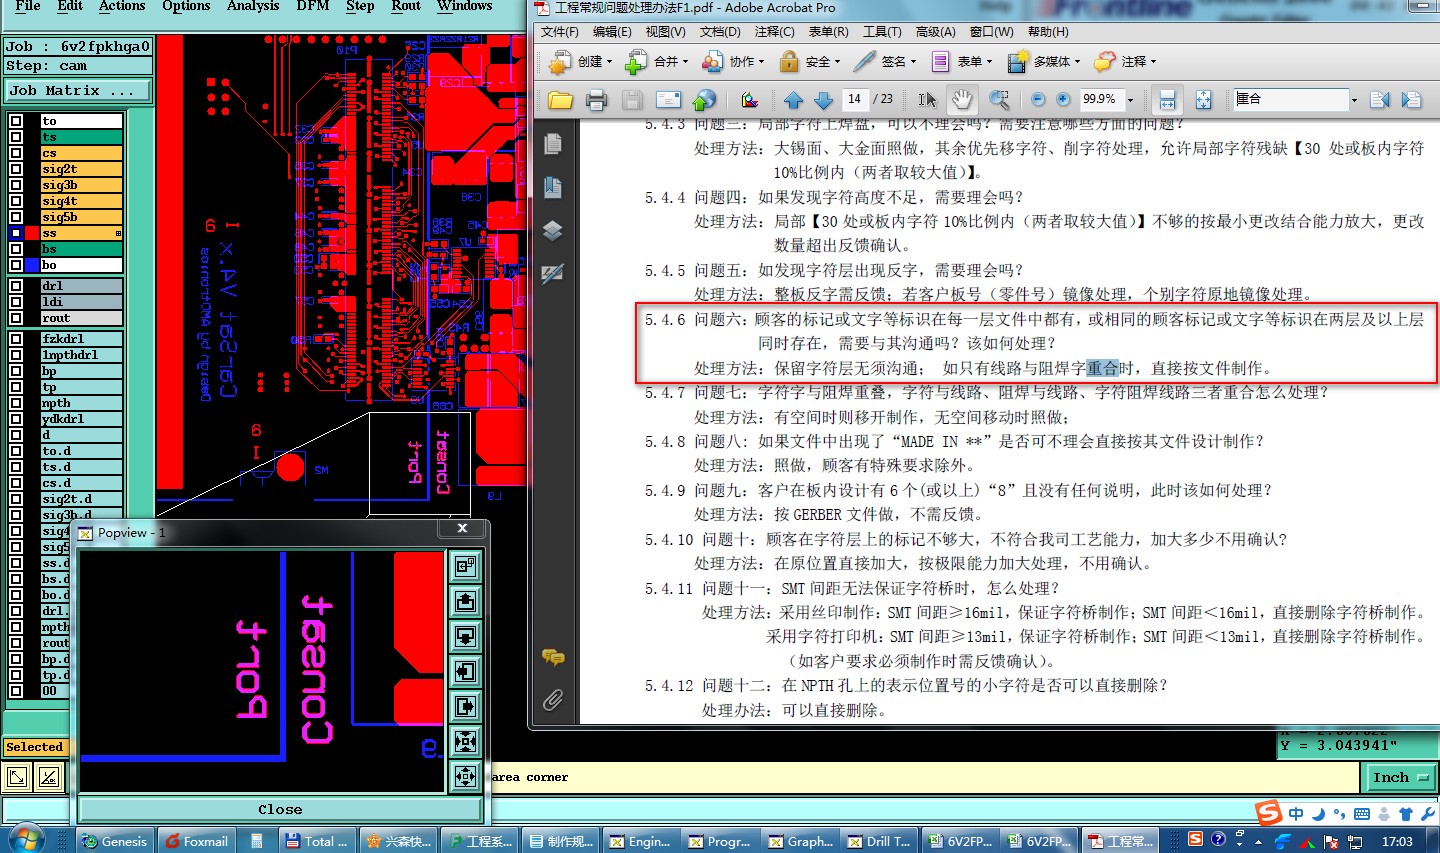The width and height of the screenshot is (1440, 853).
Task: Expand the 签名 (Sign) dropdown
Action: pos(913,62)
